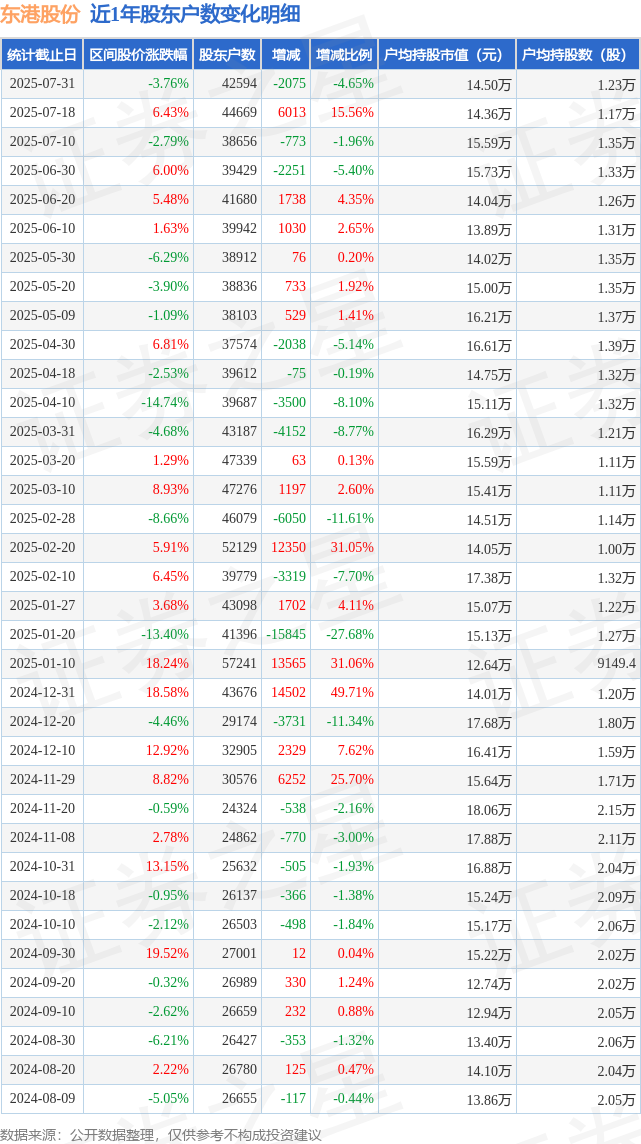Screen dimensions: 641x1144
Task: Select the 2025-07-31 date cell
Action: [43, 83]
